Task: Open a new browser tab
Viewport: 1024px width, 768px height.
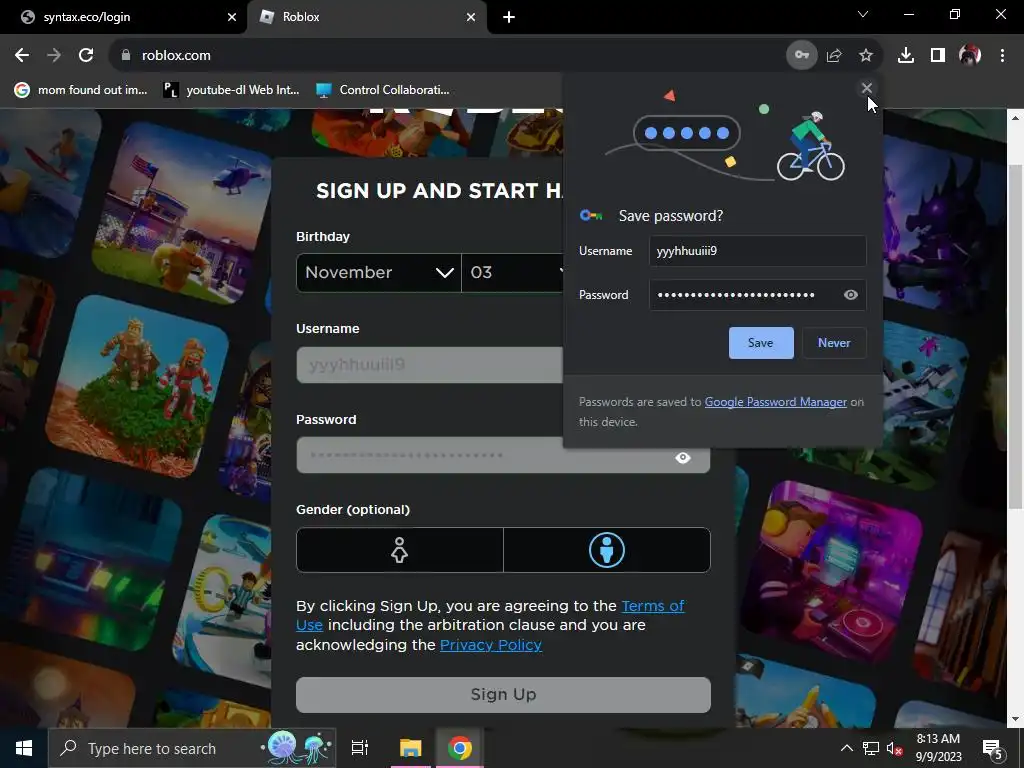Action: point(509,17)
